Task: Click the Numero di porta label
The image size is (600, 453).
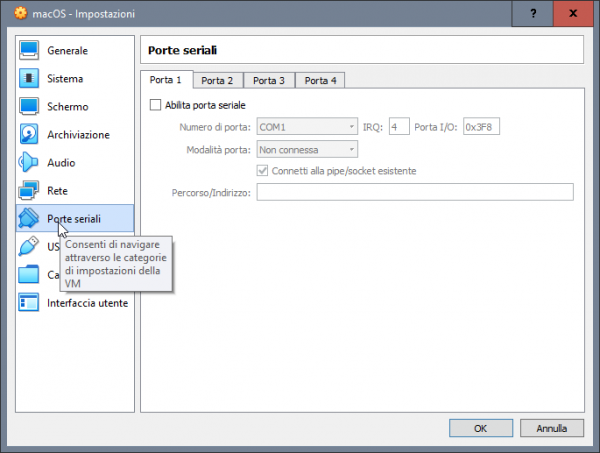Action: [215, 127]
